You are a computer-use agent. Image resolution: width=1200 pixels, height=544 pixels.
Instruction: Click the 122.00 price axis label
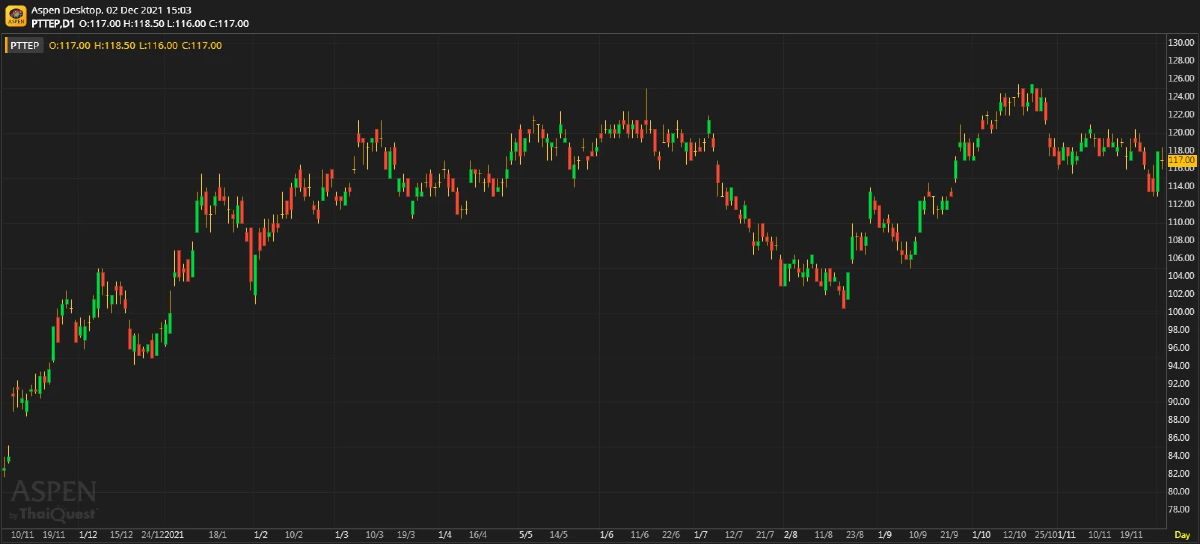click(1182, 115)
